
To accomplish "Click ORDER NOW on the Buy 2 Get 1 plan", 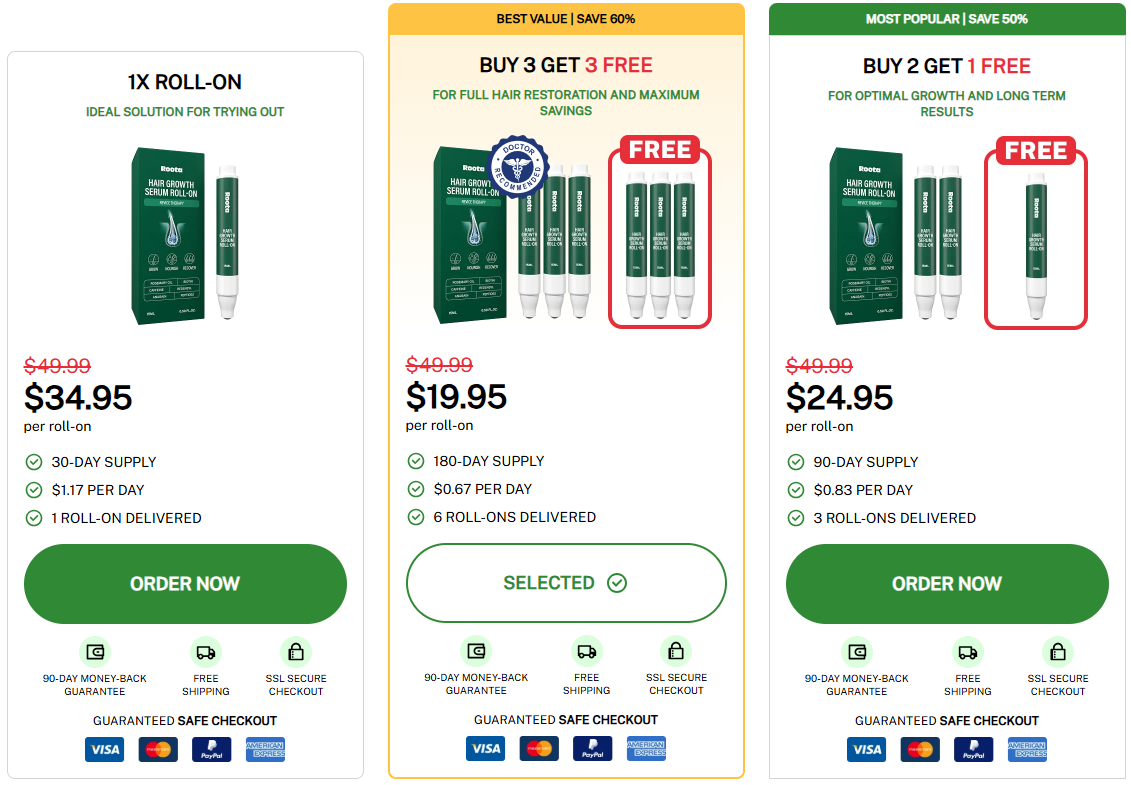I will 947,583.
